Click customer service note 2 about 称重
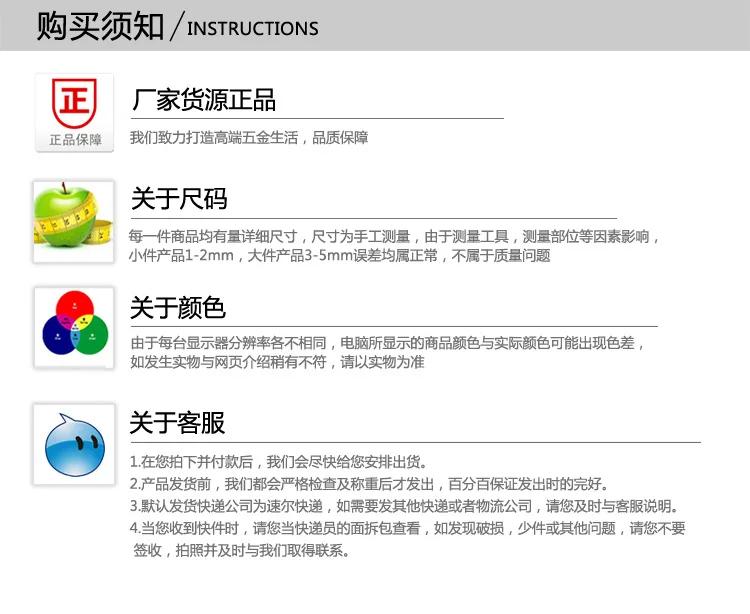The image size is (750, 614). (369, 484)
